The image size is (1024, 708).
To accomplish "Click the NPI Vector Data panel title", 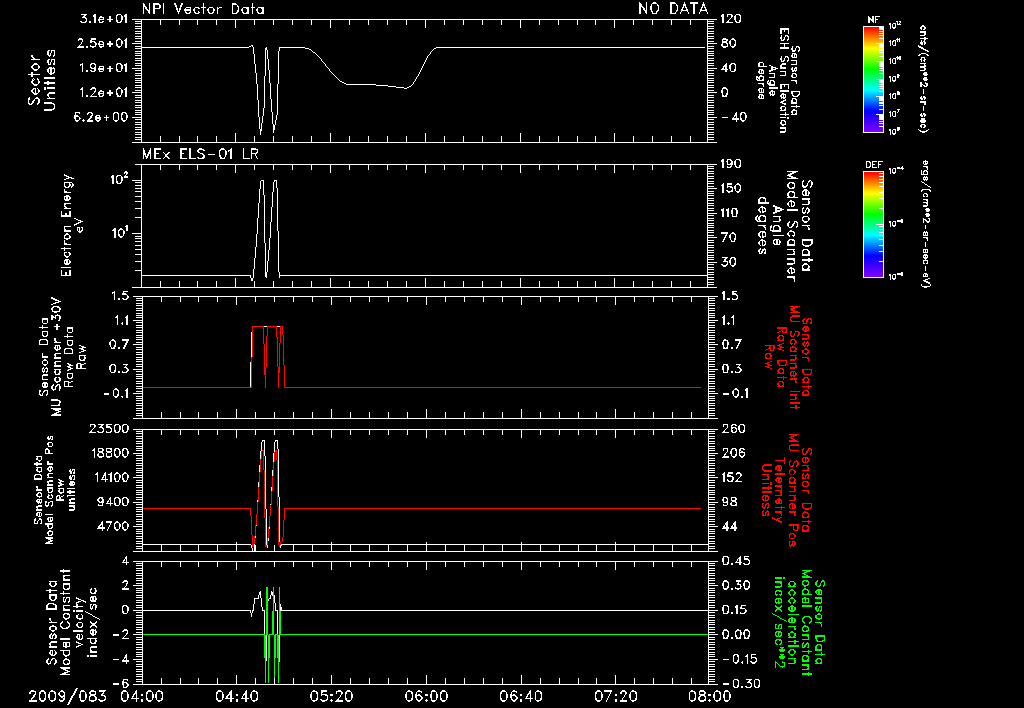I will click(203, 9).
